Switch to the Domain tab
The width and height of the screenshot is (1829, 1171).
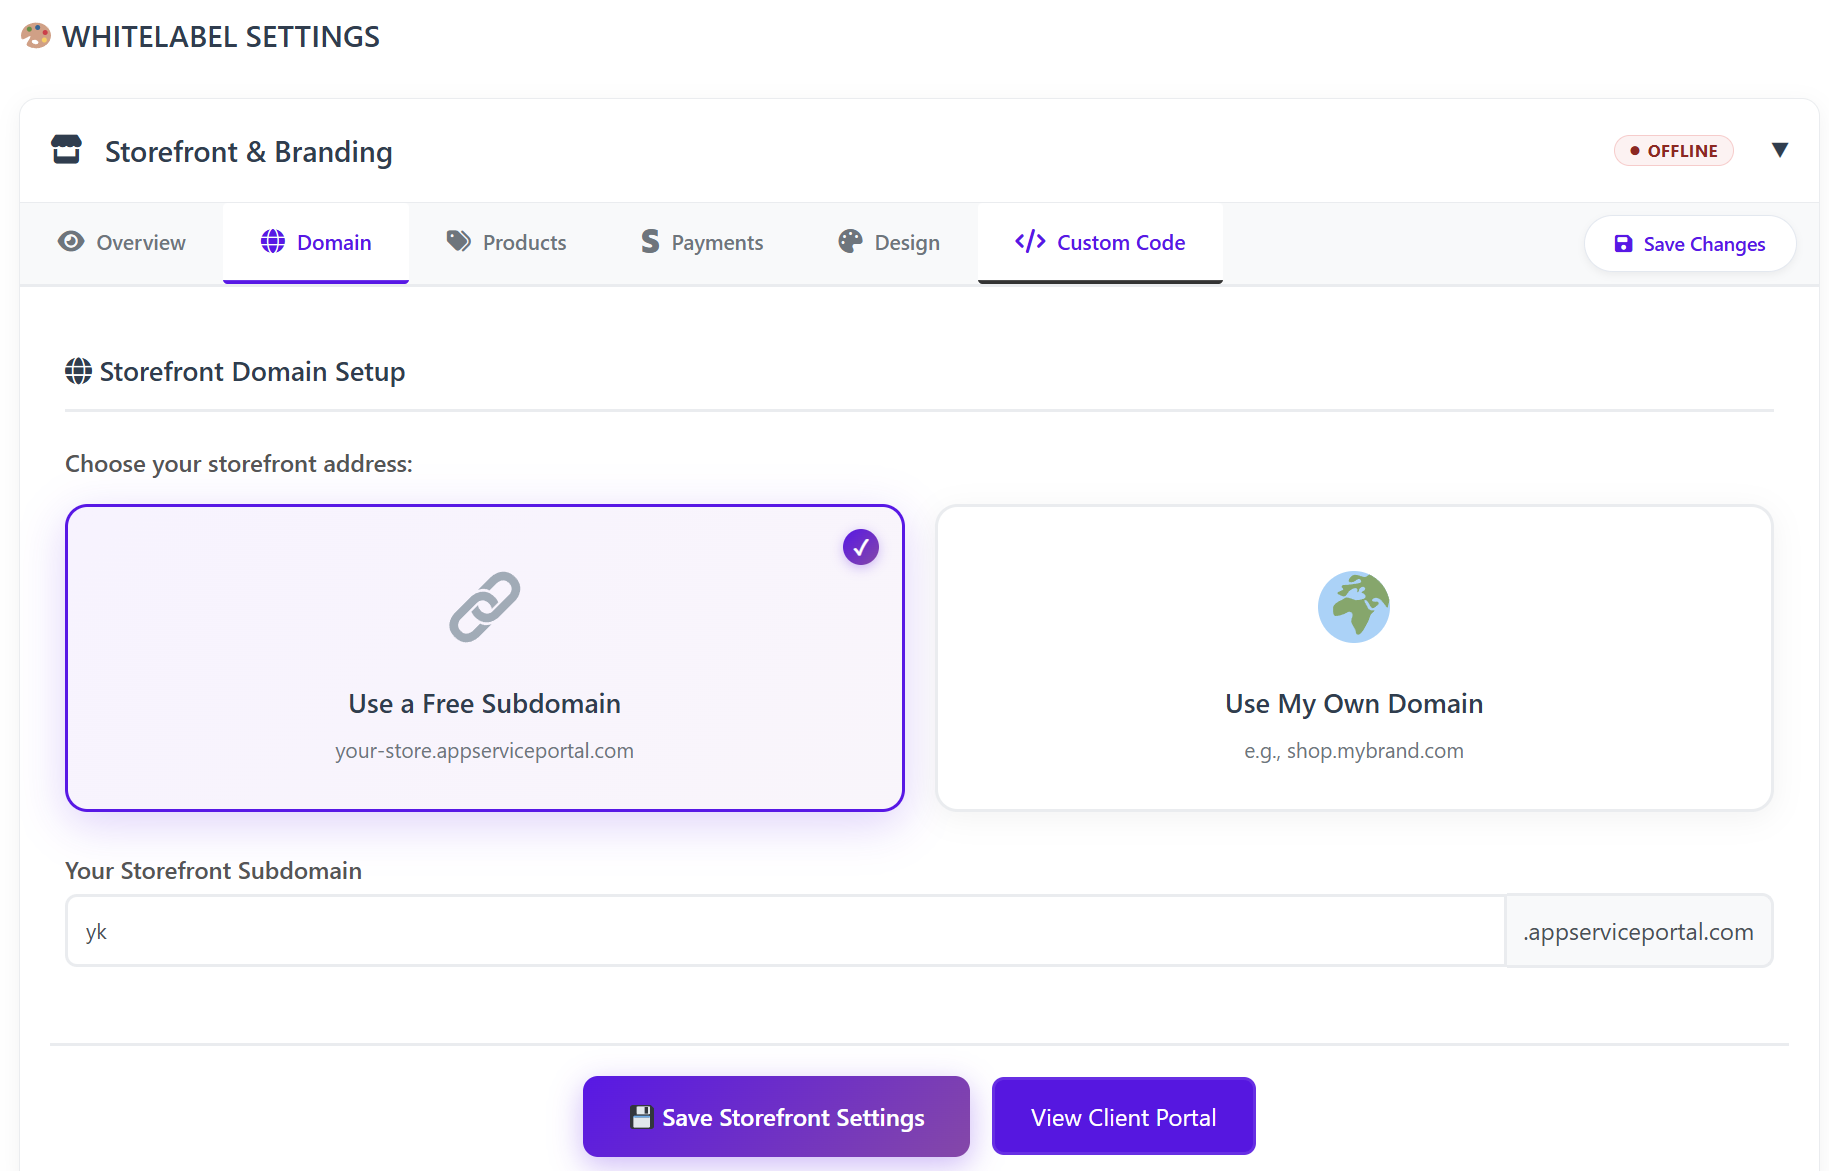click(316, 243)
